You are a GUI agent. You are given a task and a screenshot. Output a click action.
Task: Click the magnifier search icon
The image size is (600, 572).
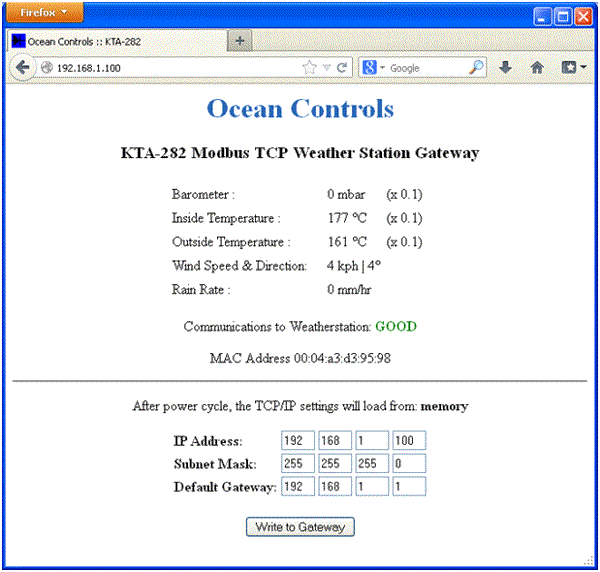(x=476, y=67)
